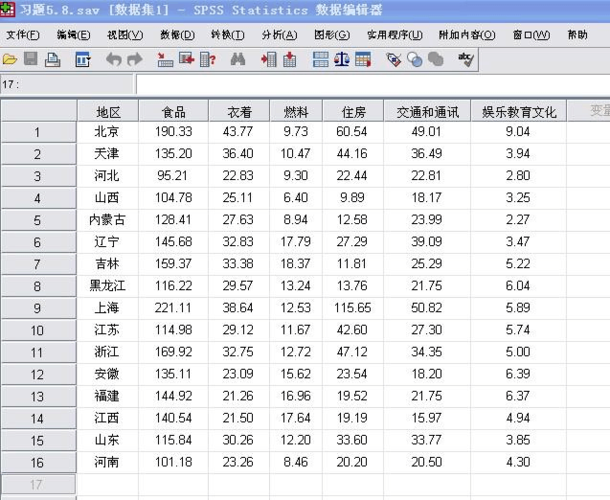Click the cell containing 6.39

(x=518, y=374)
